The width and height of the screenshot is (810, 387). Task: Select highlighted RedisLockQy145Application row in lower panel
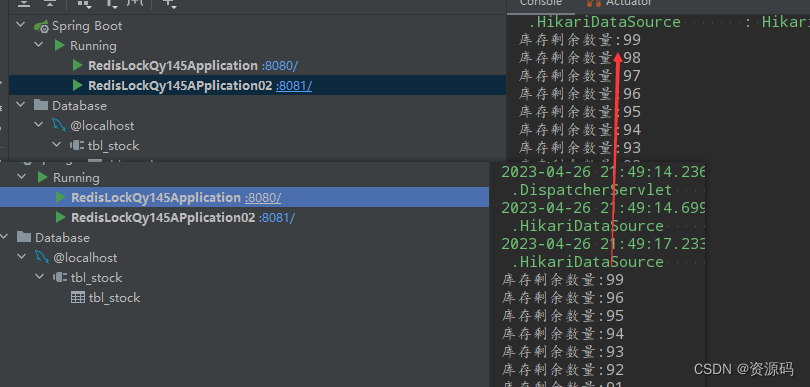(244, 197)
